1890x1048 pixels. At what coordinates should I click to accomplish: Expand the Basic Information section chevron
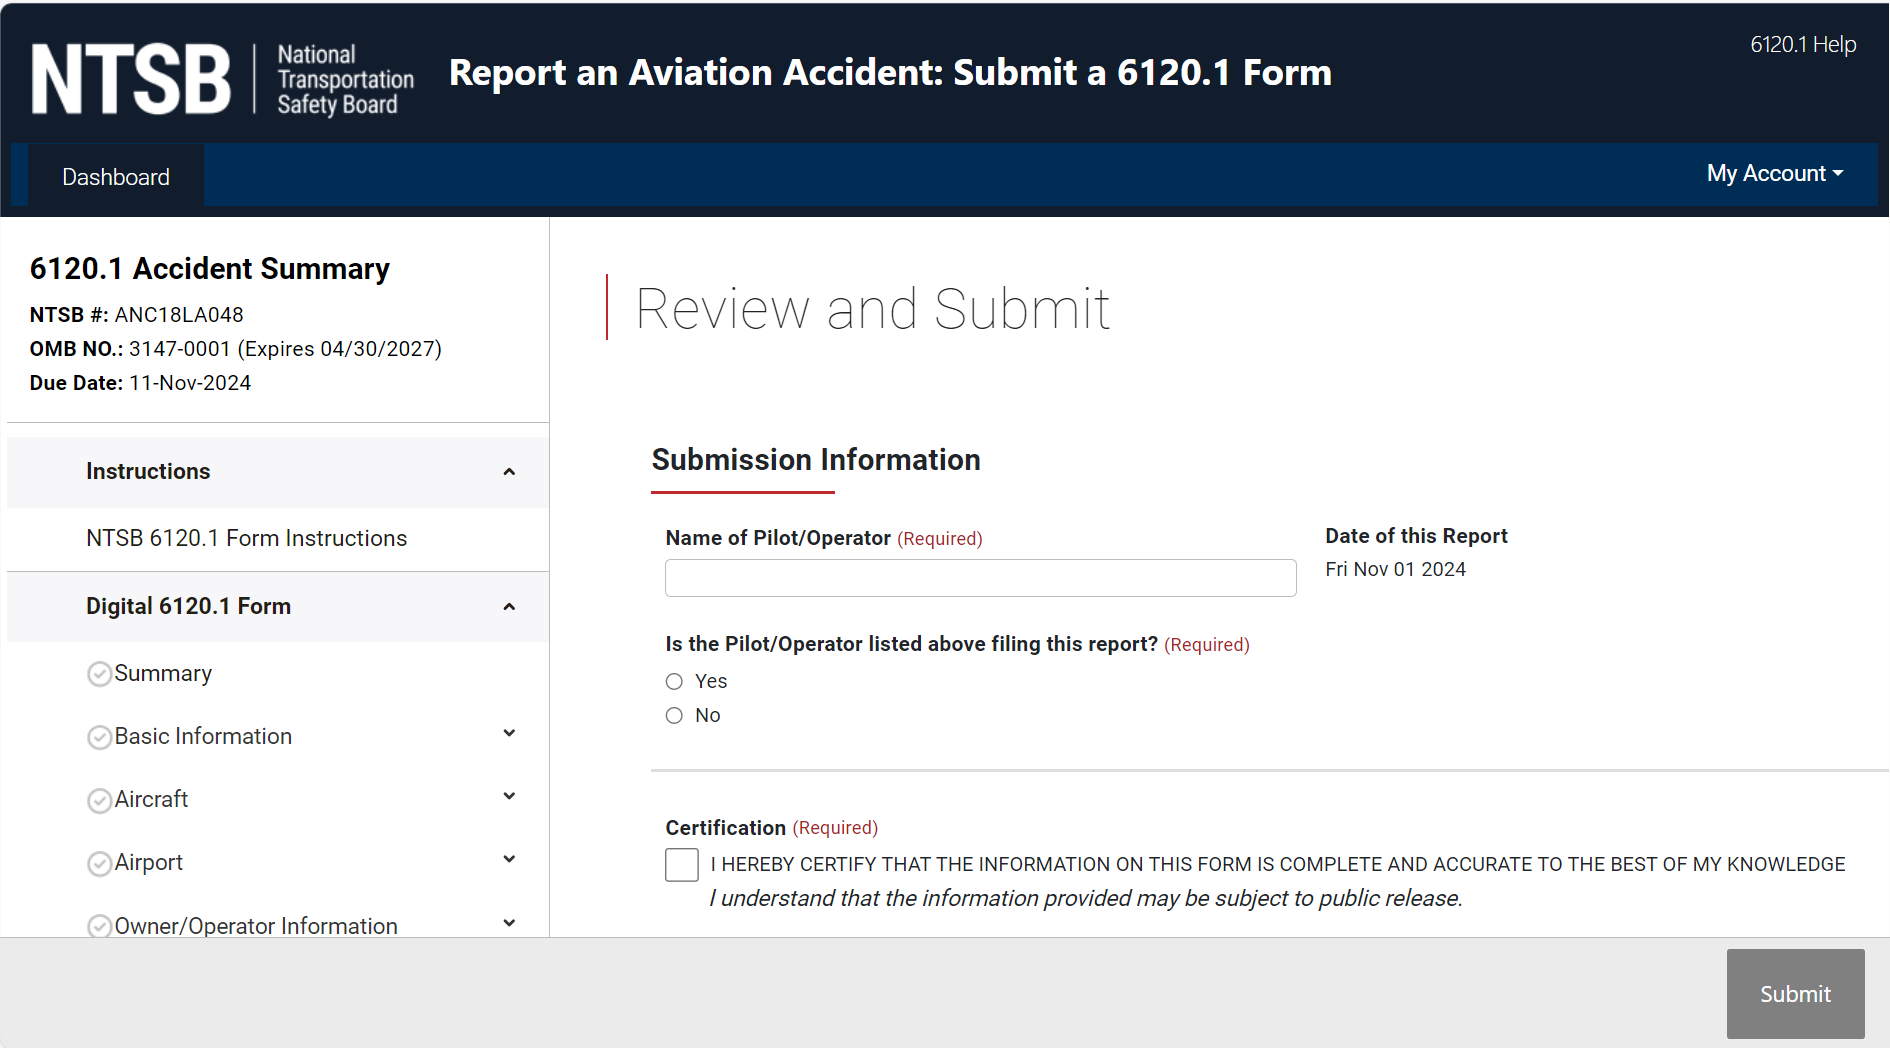tap(509, 734)
